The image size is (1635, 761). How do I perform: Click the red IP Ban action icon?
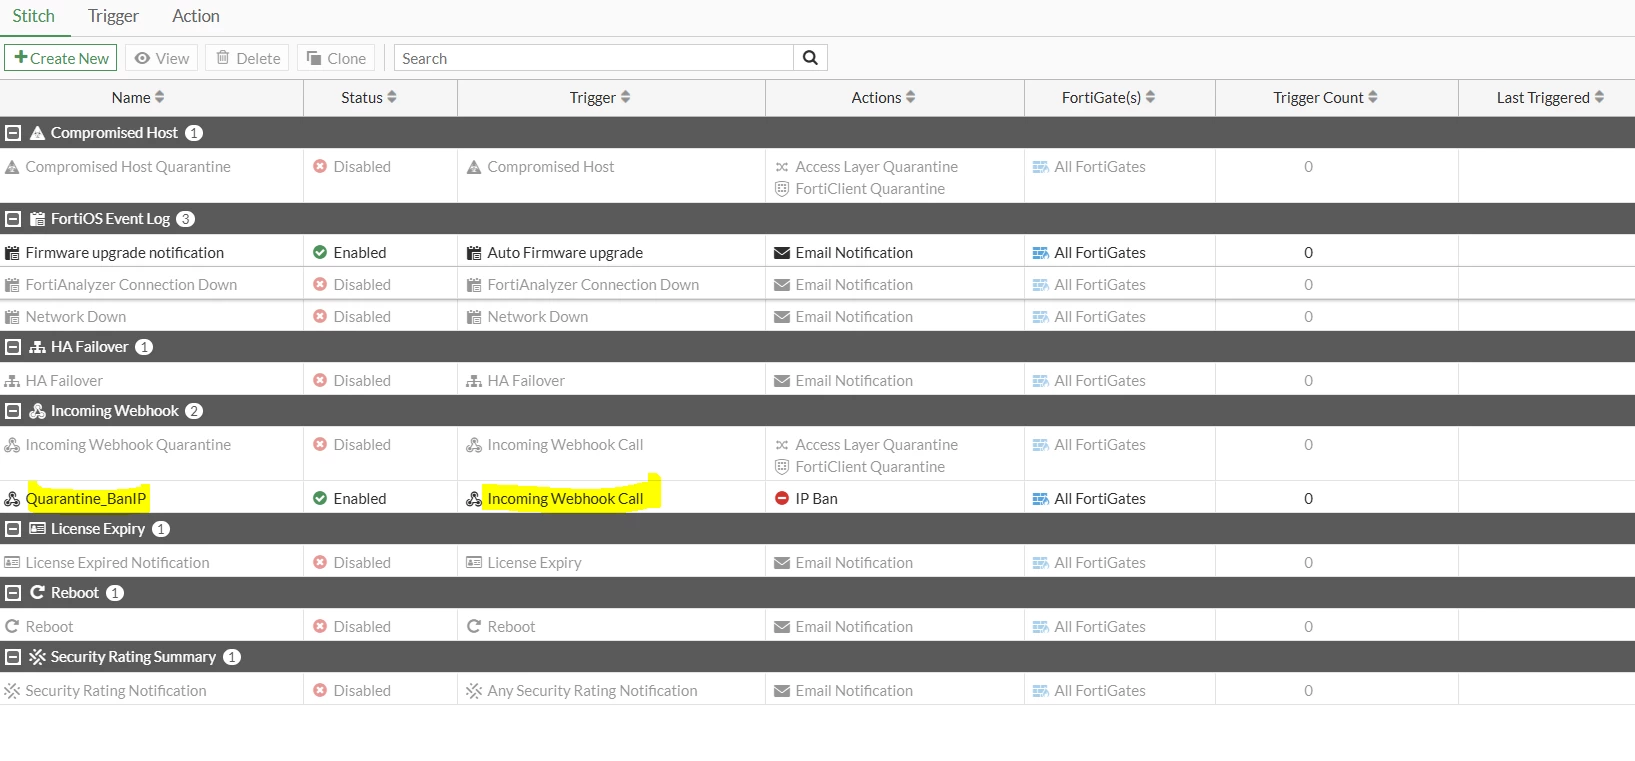(x=782, y=499)
